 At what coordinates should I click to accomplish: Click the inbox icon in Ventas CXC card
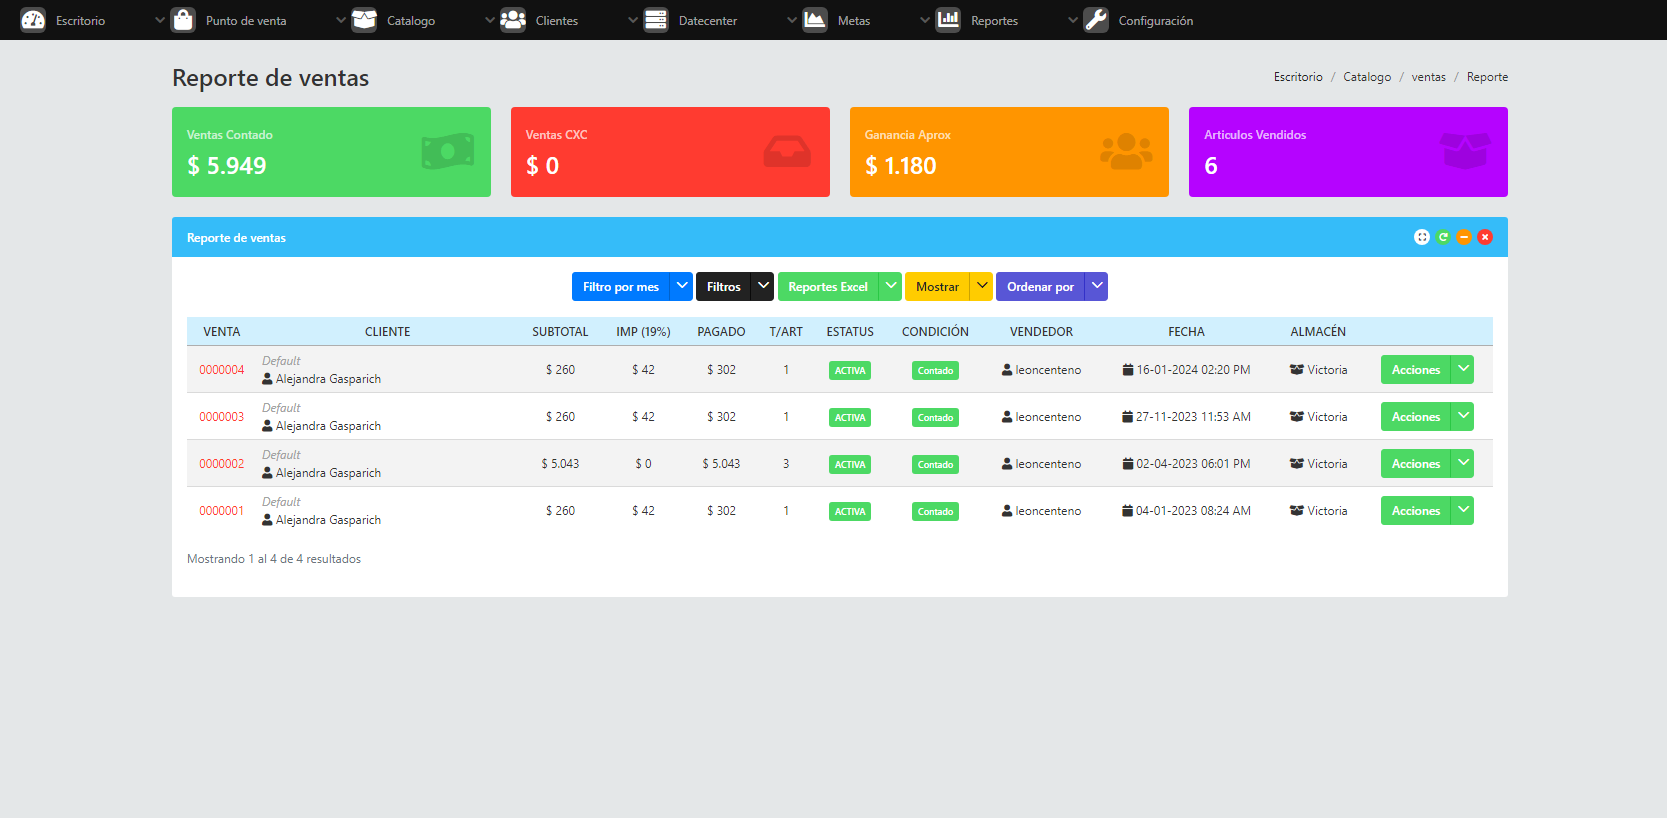click(x=787, y=152)
